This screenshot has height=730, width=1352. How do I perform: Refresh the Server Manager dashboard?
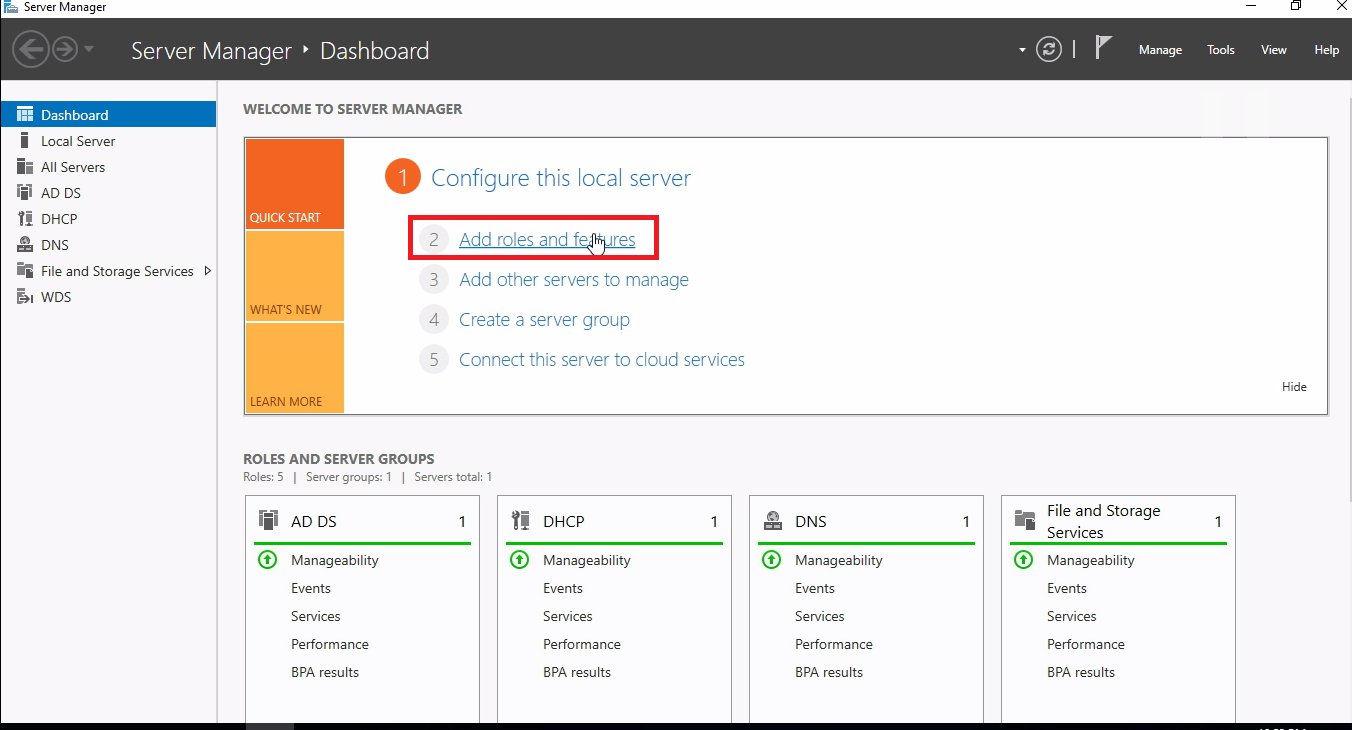[1048, 49]
